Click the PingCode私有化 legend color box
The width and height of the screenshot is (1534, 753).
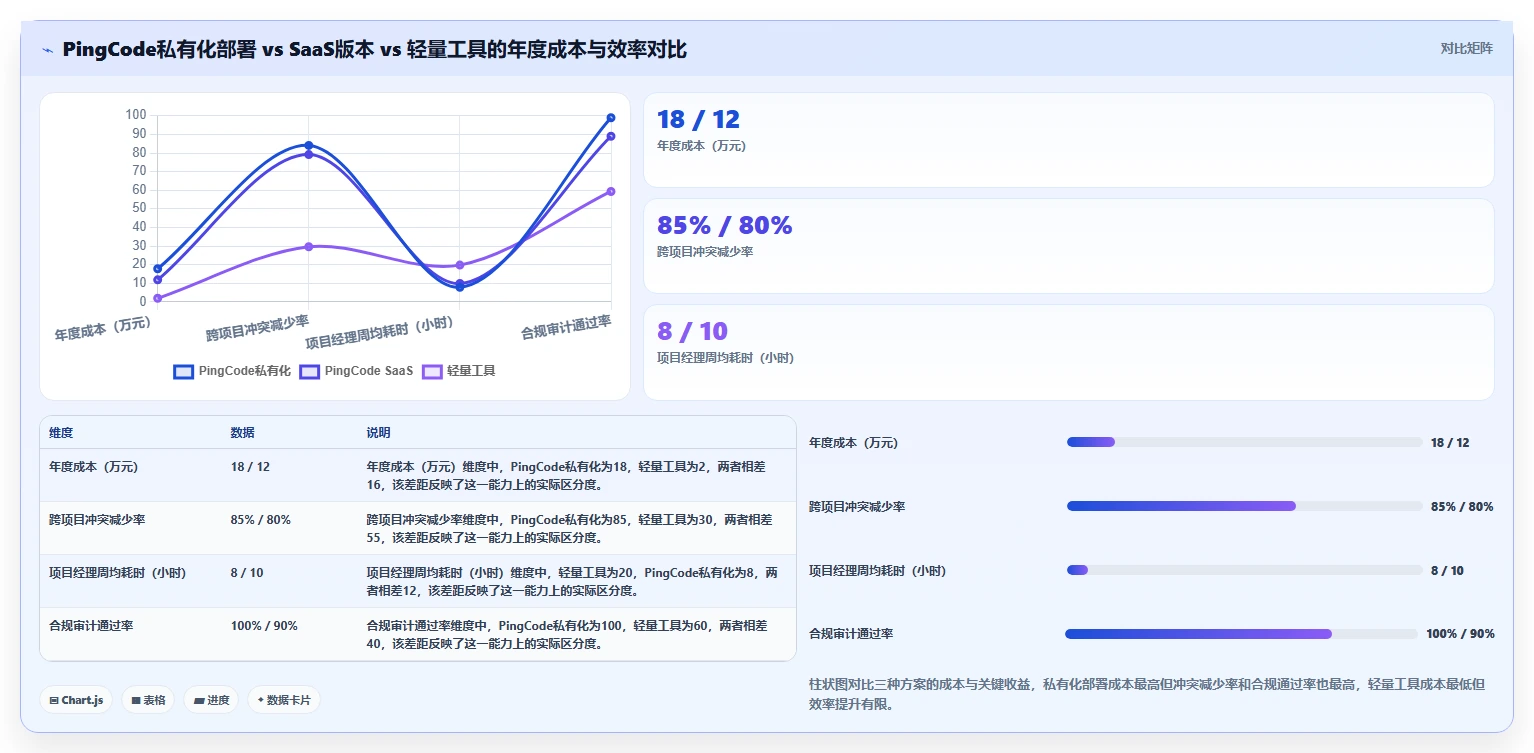pyautogui.click(x=183, y=371)
